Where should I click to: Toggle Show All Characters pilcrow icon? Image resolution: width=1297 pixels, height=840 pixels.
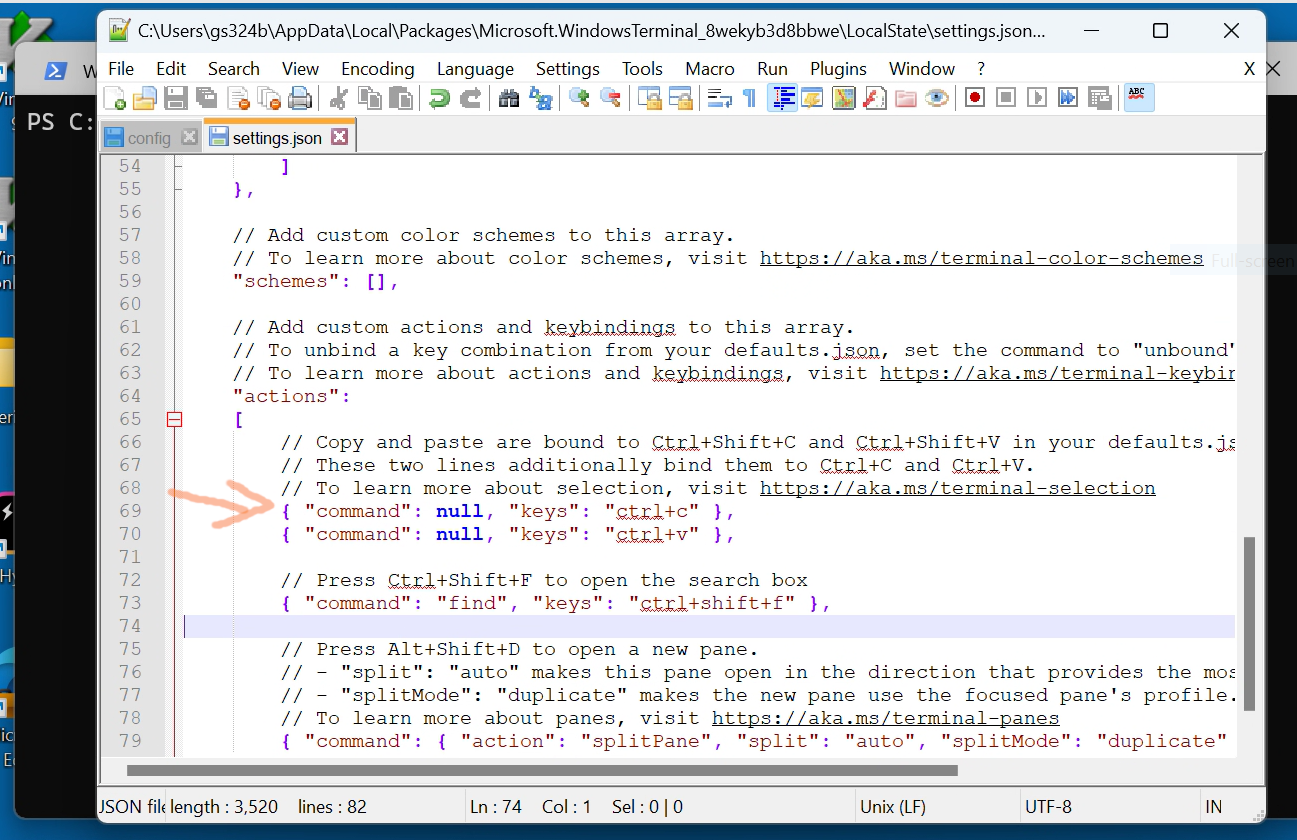749,98
